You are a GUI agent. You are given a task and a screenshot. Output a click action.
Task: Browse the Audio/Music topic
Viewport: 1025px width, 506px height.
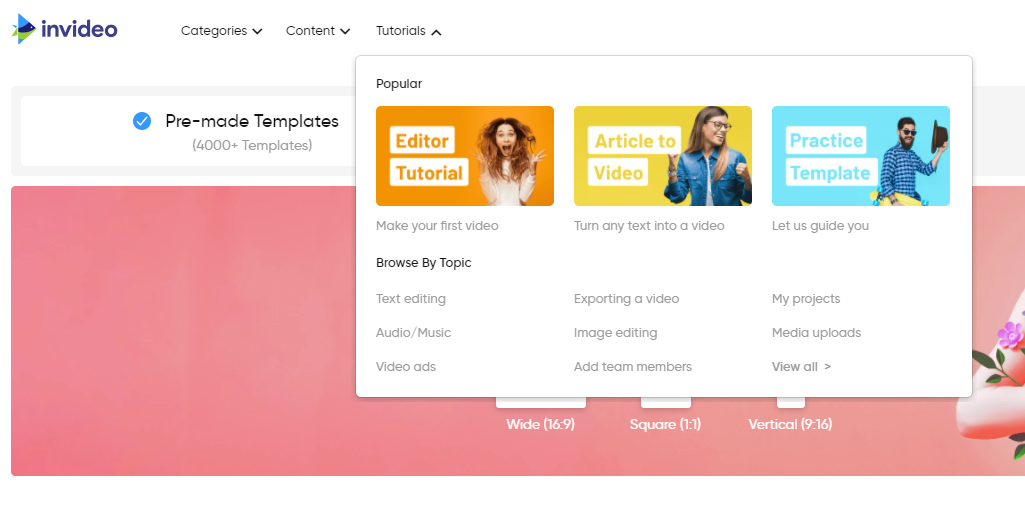[413, 333]
